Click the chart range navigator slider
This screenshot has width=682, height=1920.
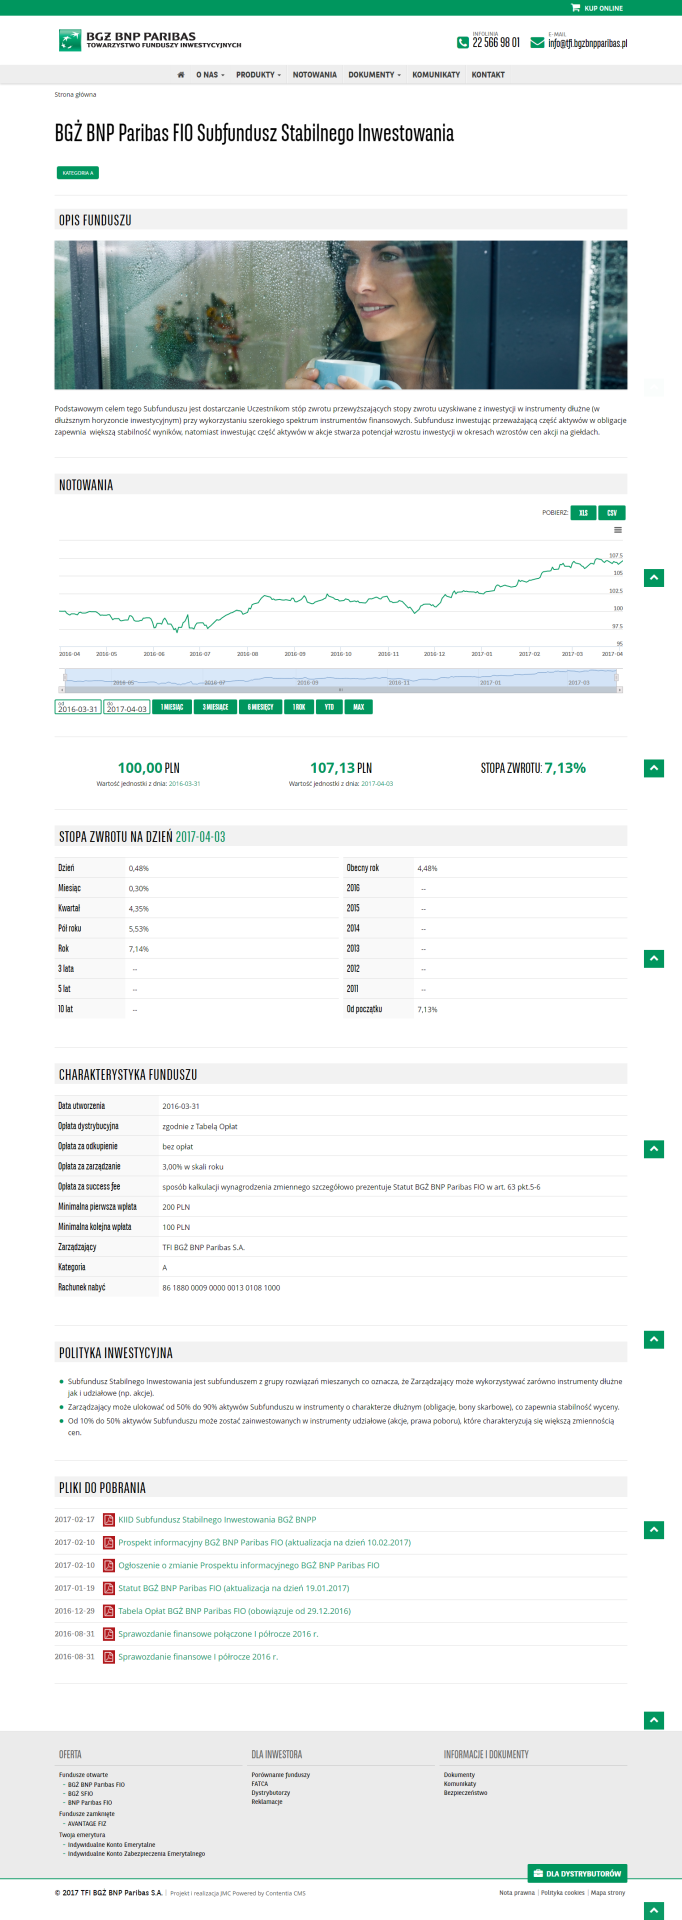tap(340, 682)
